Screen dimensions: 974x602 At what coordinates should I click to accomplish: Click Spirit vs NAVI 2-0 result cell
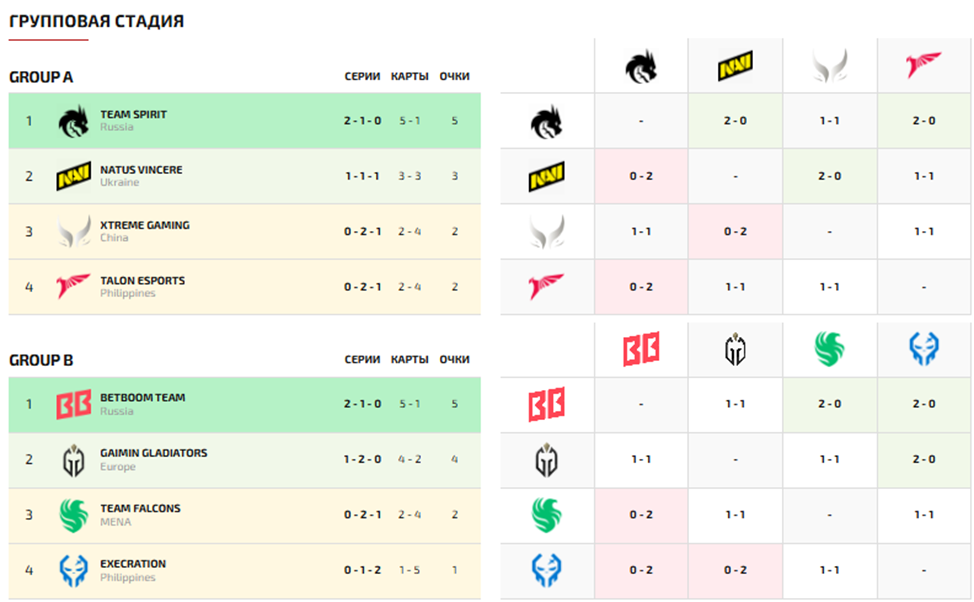click(x=735, y=121)
